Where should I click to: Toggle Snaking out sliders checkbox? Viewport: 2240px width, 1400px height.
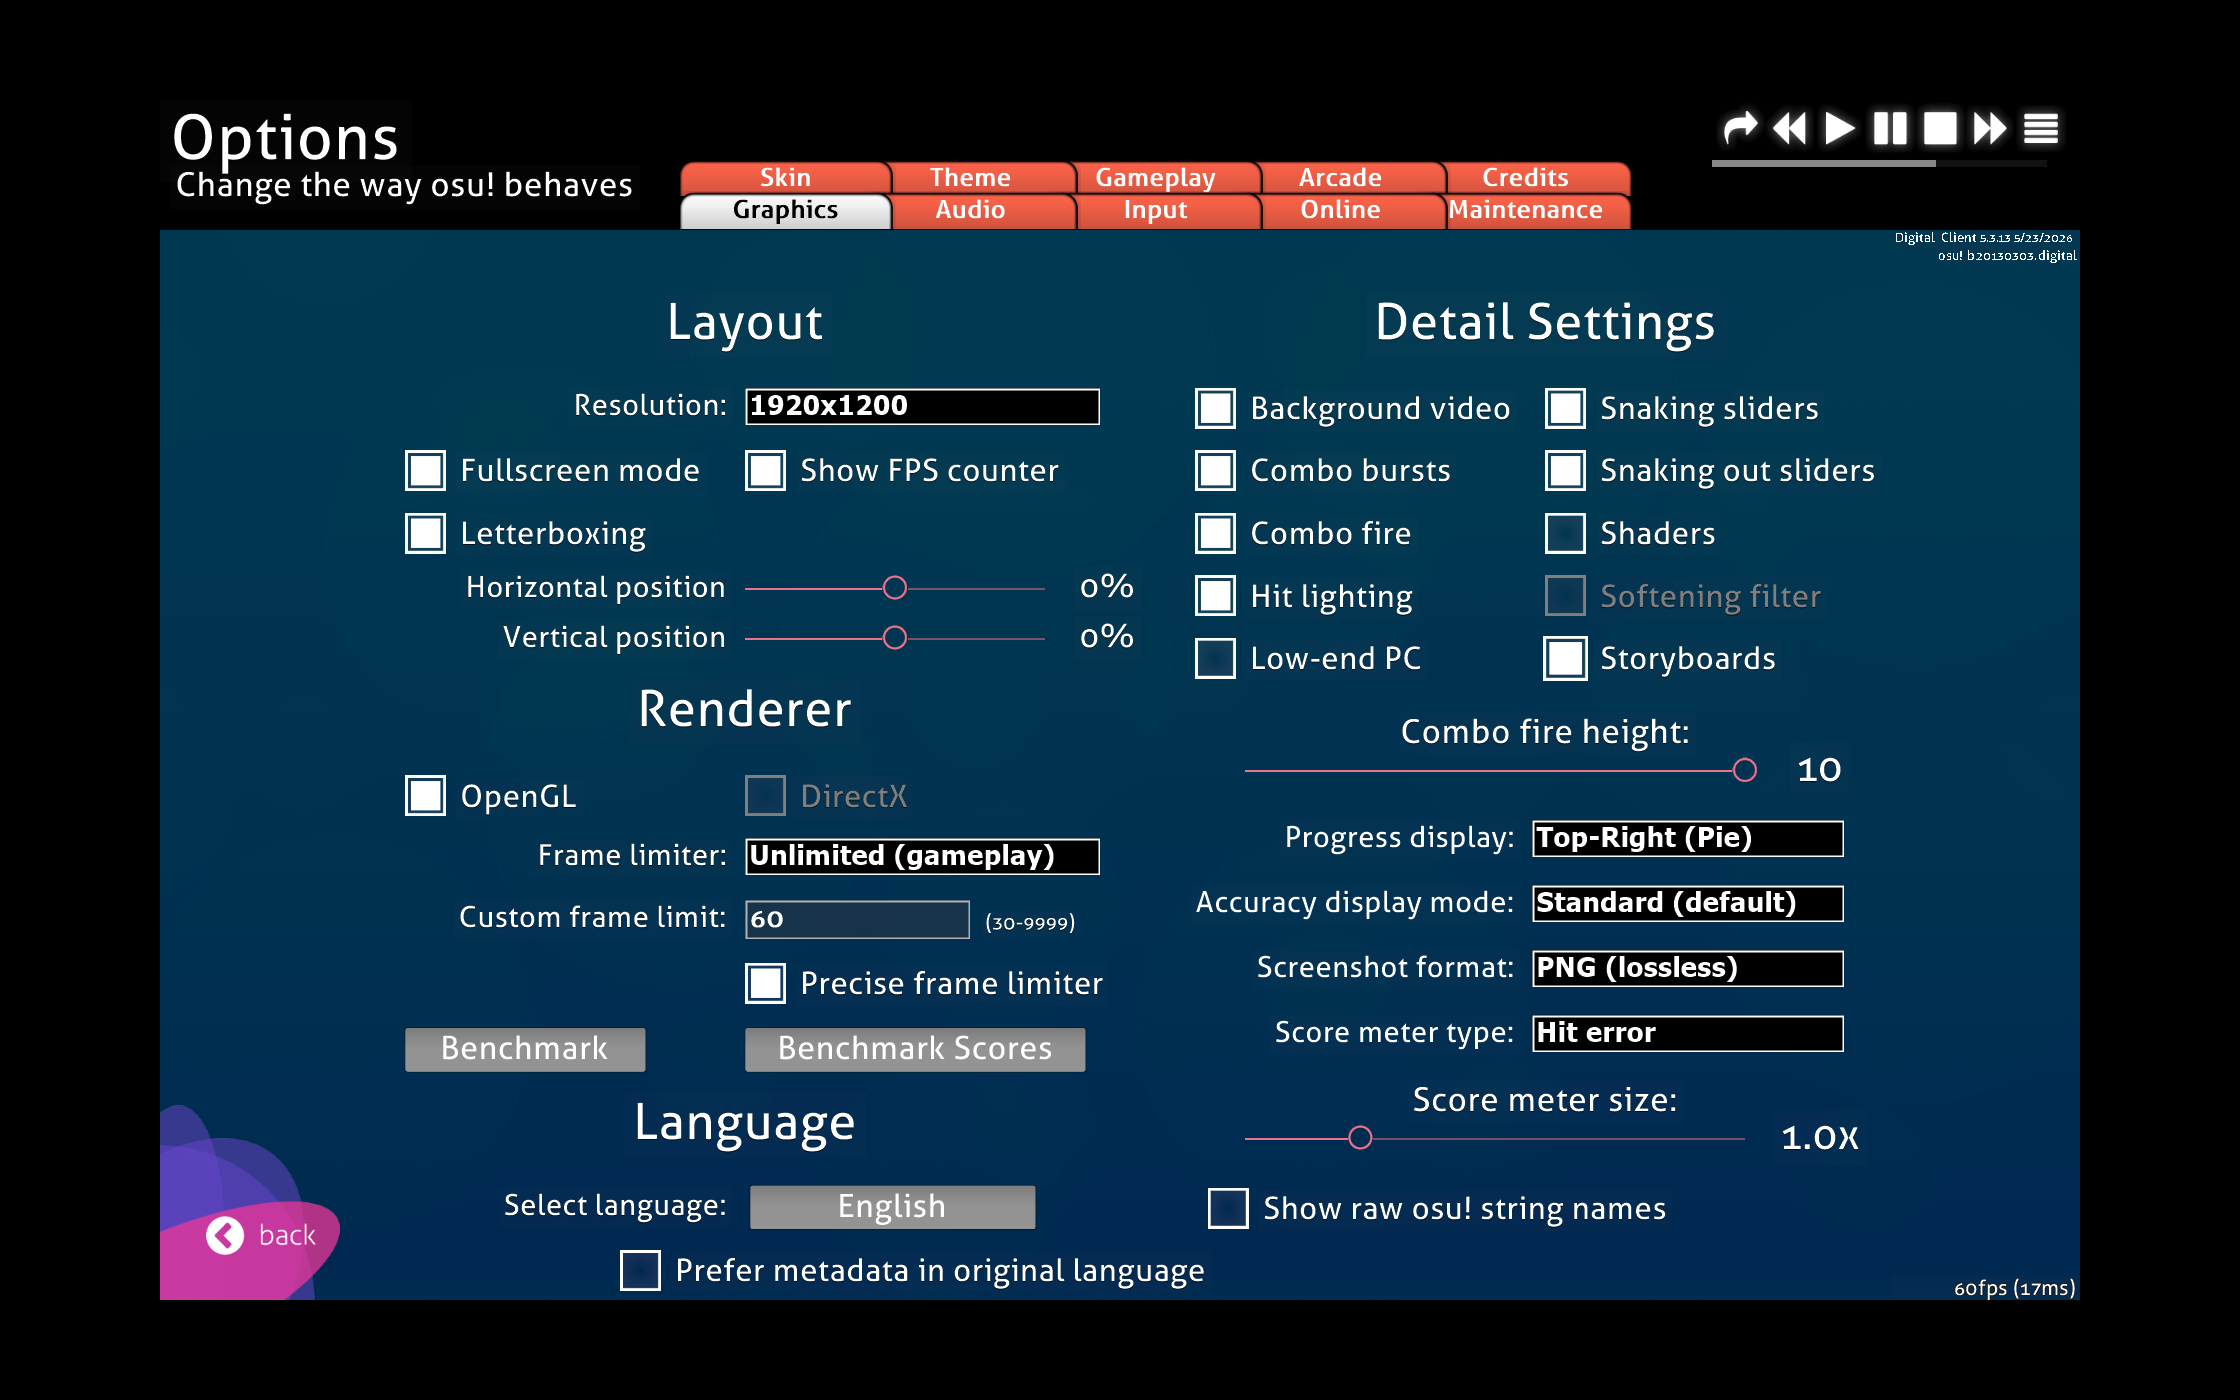coord(1566,470)
